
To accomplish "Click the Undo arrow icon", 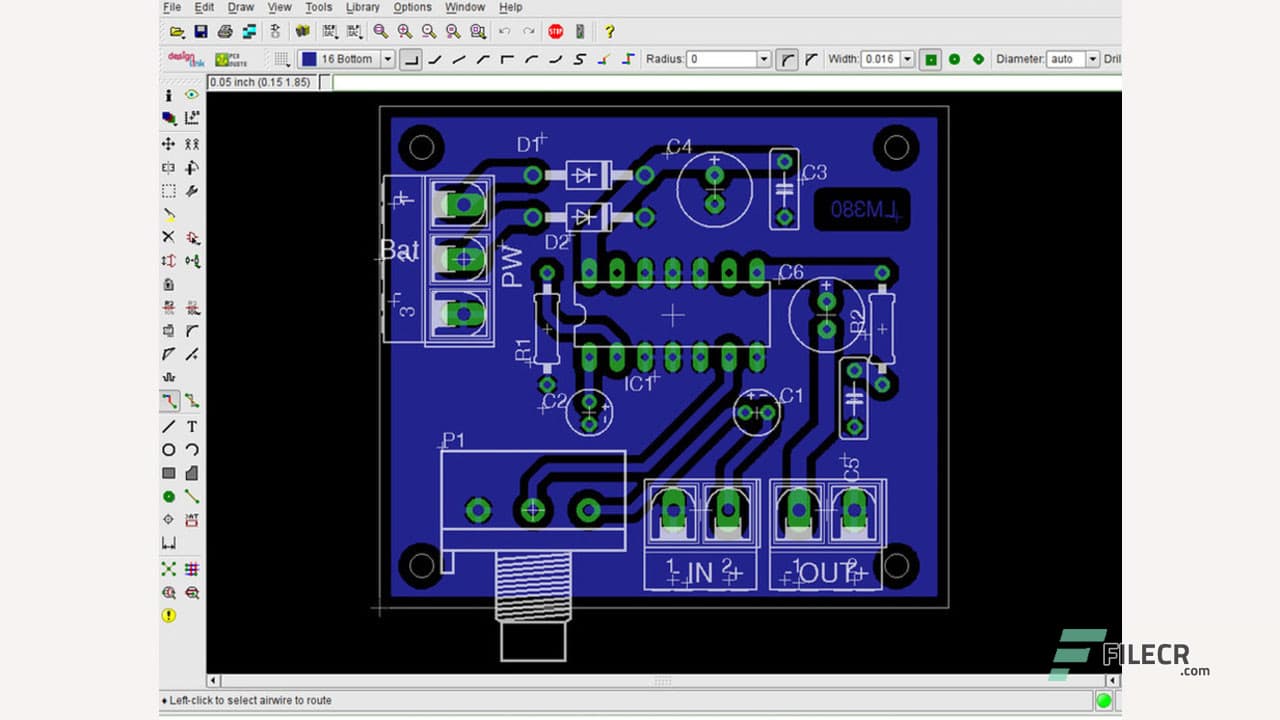I will tap(505, 32).
